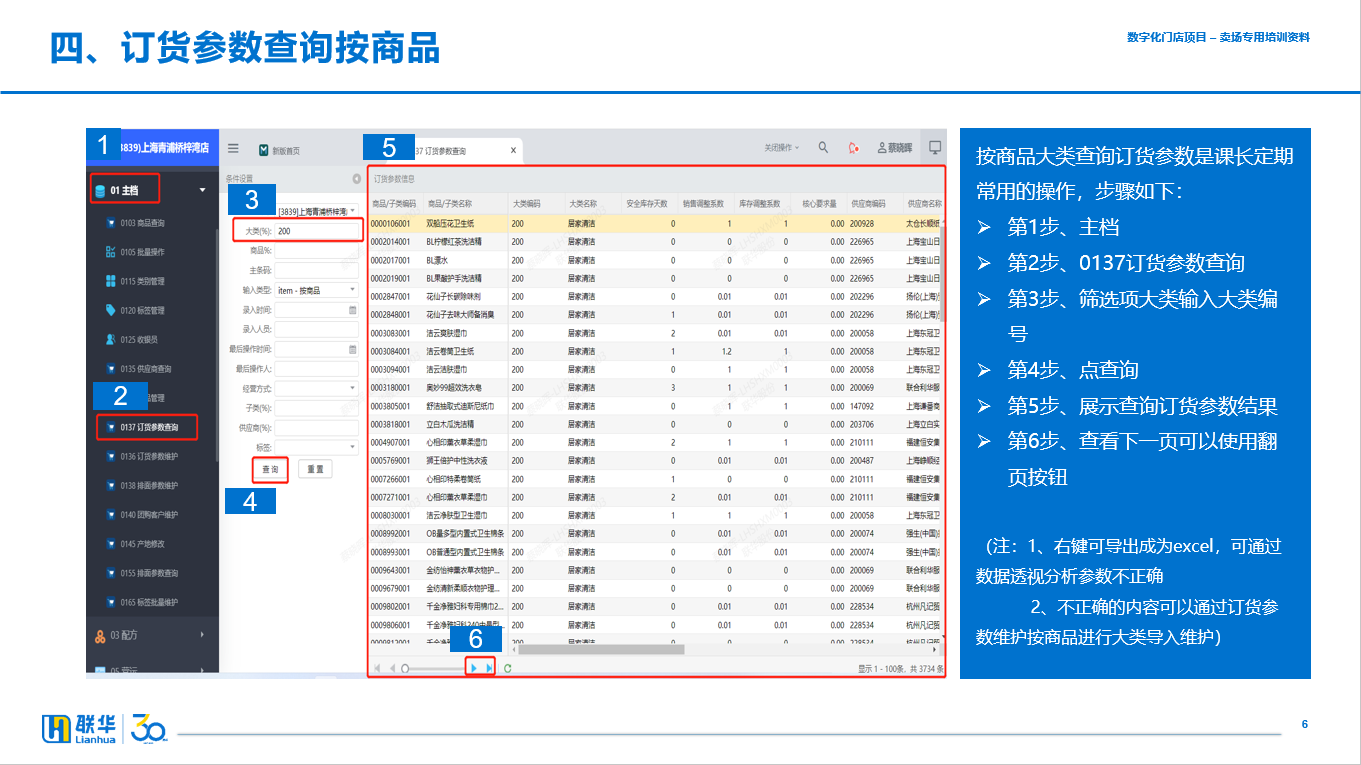Open the 标签 dropdown

[x=316, y=446]
